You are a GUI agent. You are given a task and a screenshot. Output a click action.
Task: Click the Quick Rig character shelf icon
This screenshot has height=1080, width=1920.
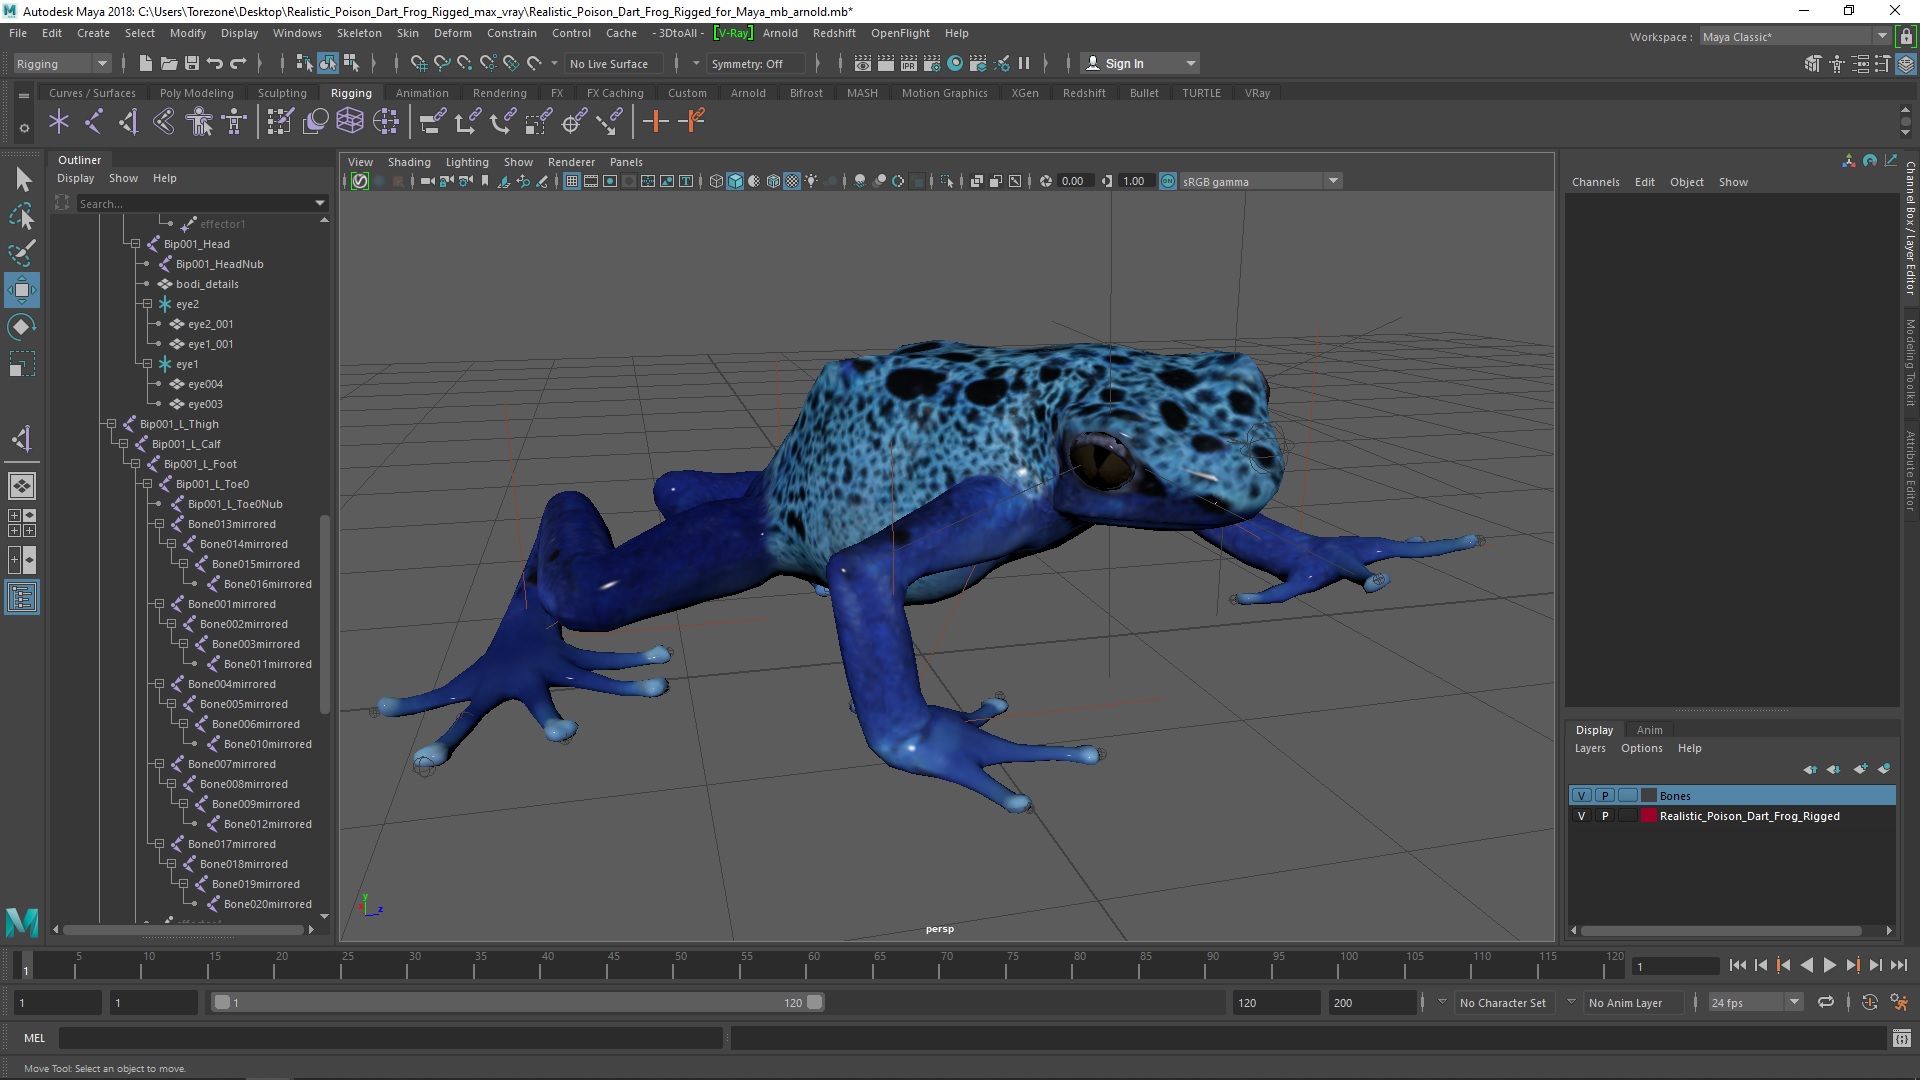tap(200, 122)
